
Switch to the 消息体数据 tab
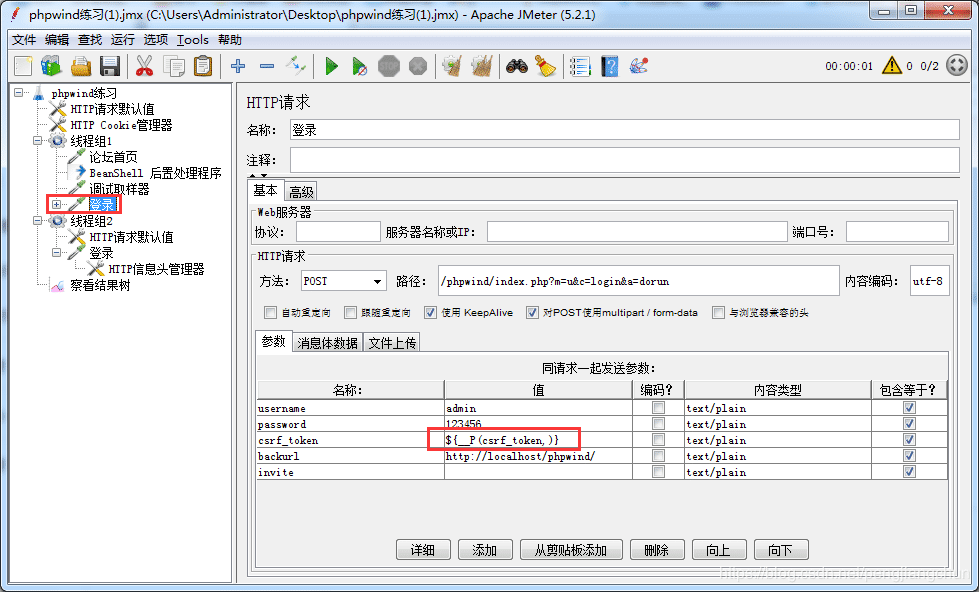327,342
